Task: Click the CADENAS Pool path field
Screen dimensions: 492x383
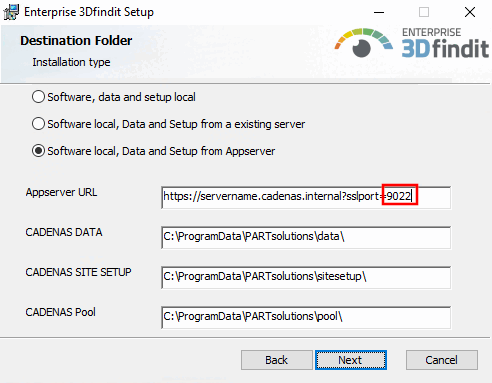Action: coord(306,317)
